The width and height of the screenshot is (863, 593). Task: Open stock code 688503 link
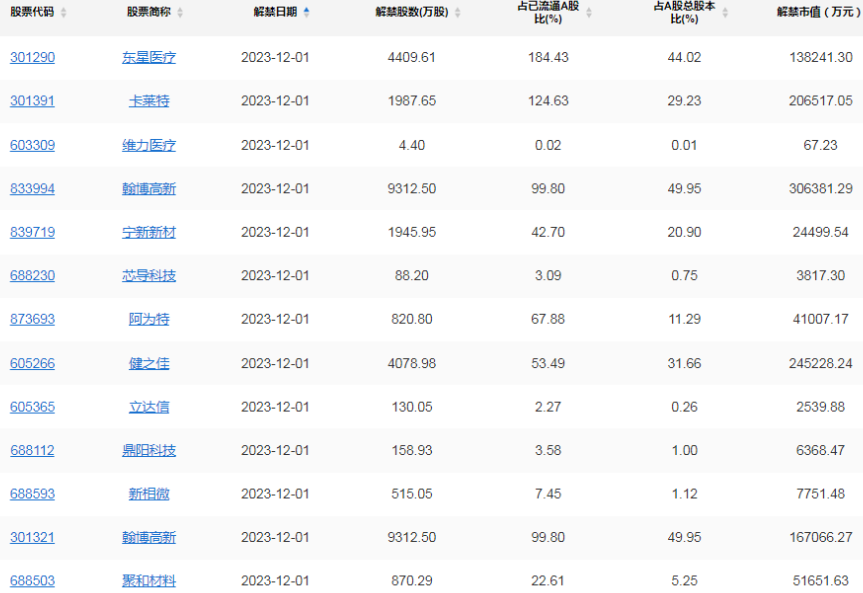click(x=32, y=581)
